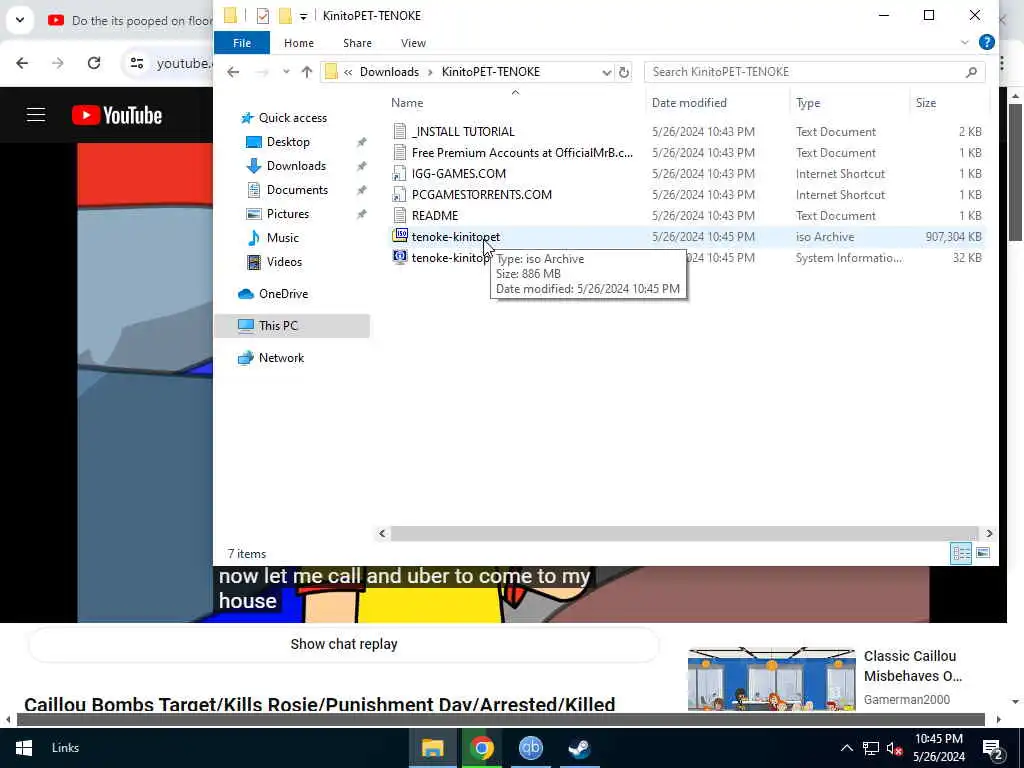Refresh the KinitoPET-TENOKE folder
This screenshot has height=768, width=1024.
coord(624,72)
